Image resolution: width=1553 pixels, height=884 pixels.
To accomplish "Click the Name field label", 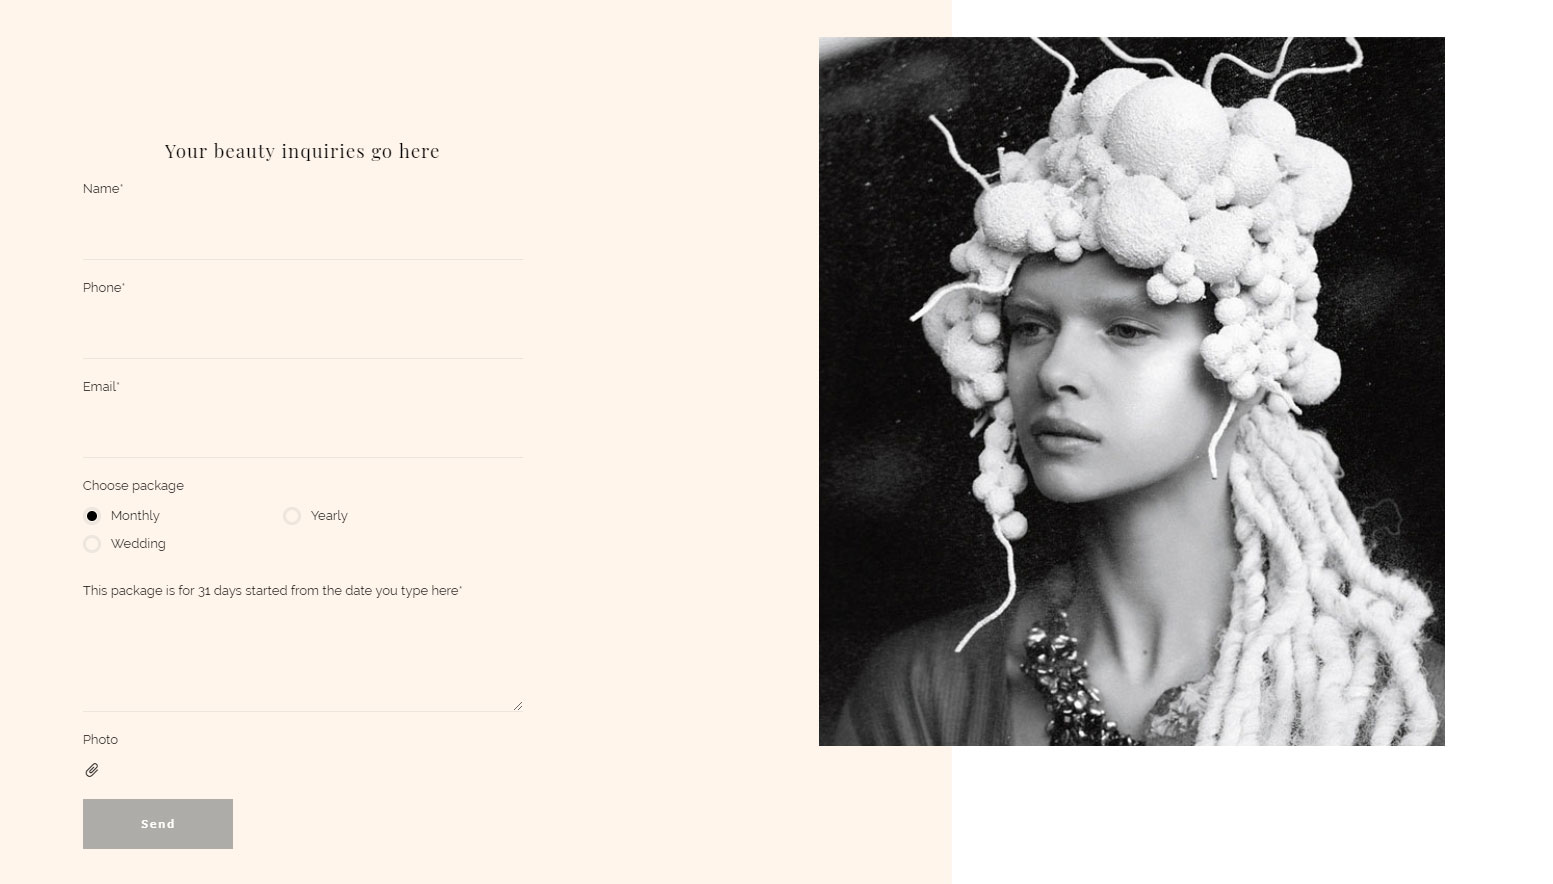I will 103,189.
